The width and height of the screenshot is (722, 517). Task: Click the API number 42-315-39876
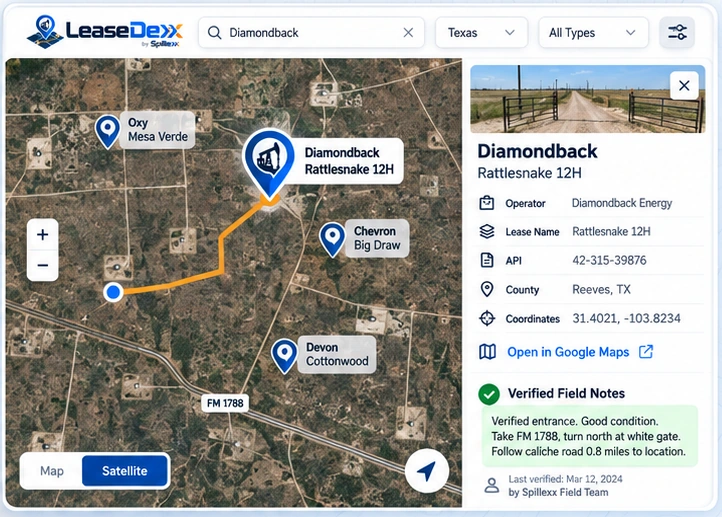click(x=609, y=260)
